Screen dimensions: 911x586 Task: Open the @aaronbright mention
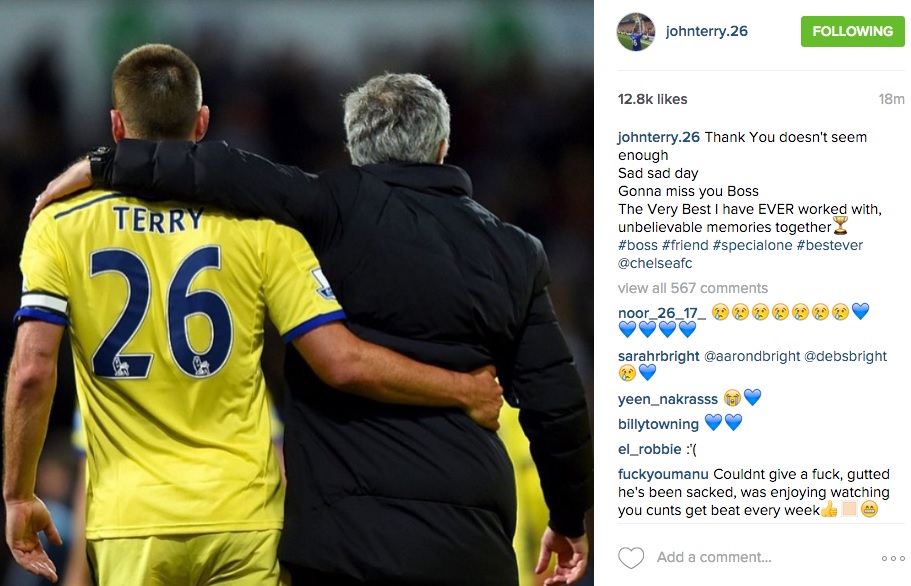pyautogui.click(x=752, y=356)
